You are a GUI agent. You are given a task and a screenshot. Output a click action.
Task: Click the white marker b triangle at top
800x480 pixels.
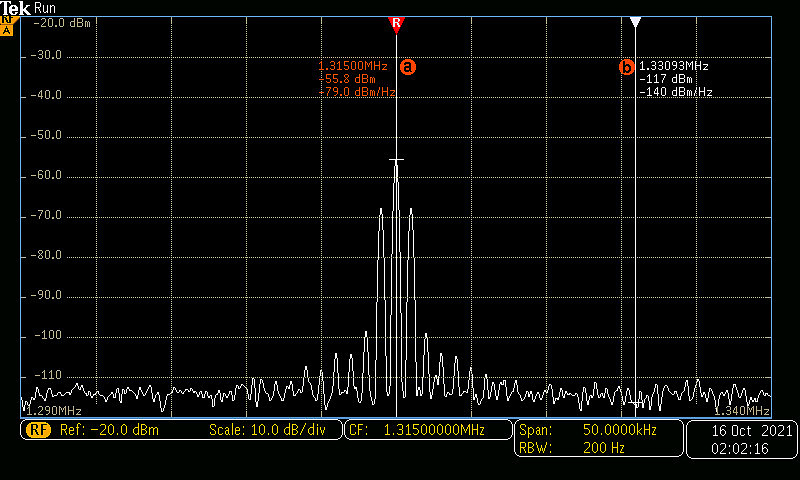pyautogui.click(x=635, y=22)
